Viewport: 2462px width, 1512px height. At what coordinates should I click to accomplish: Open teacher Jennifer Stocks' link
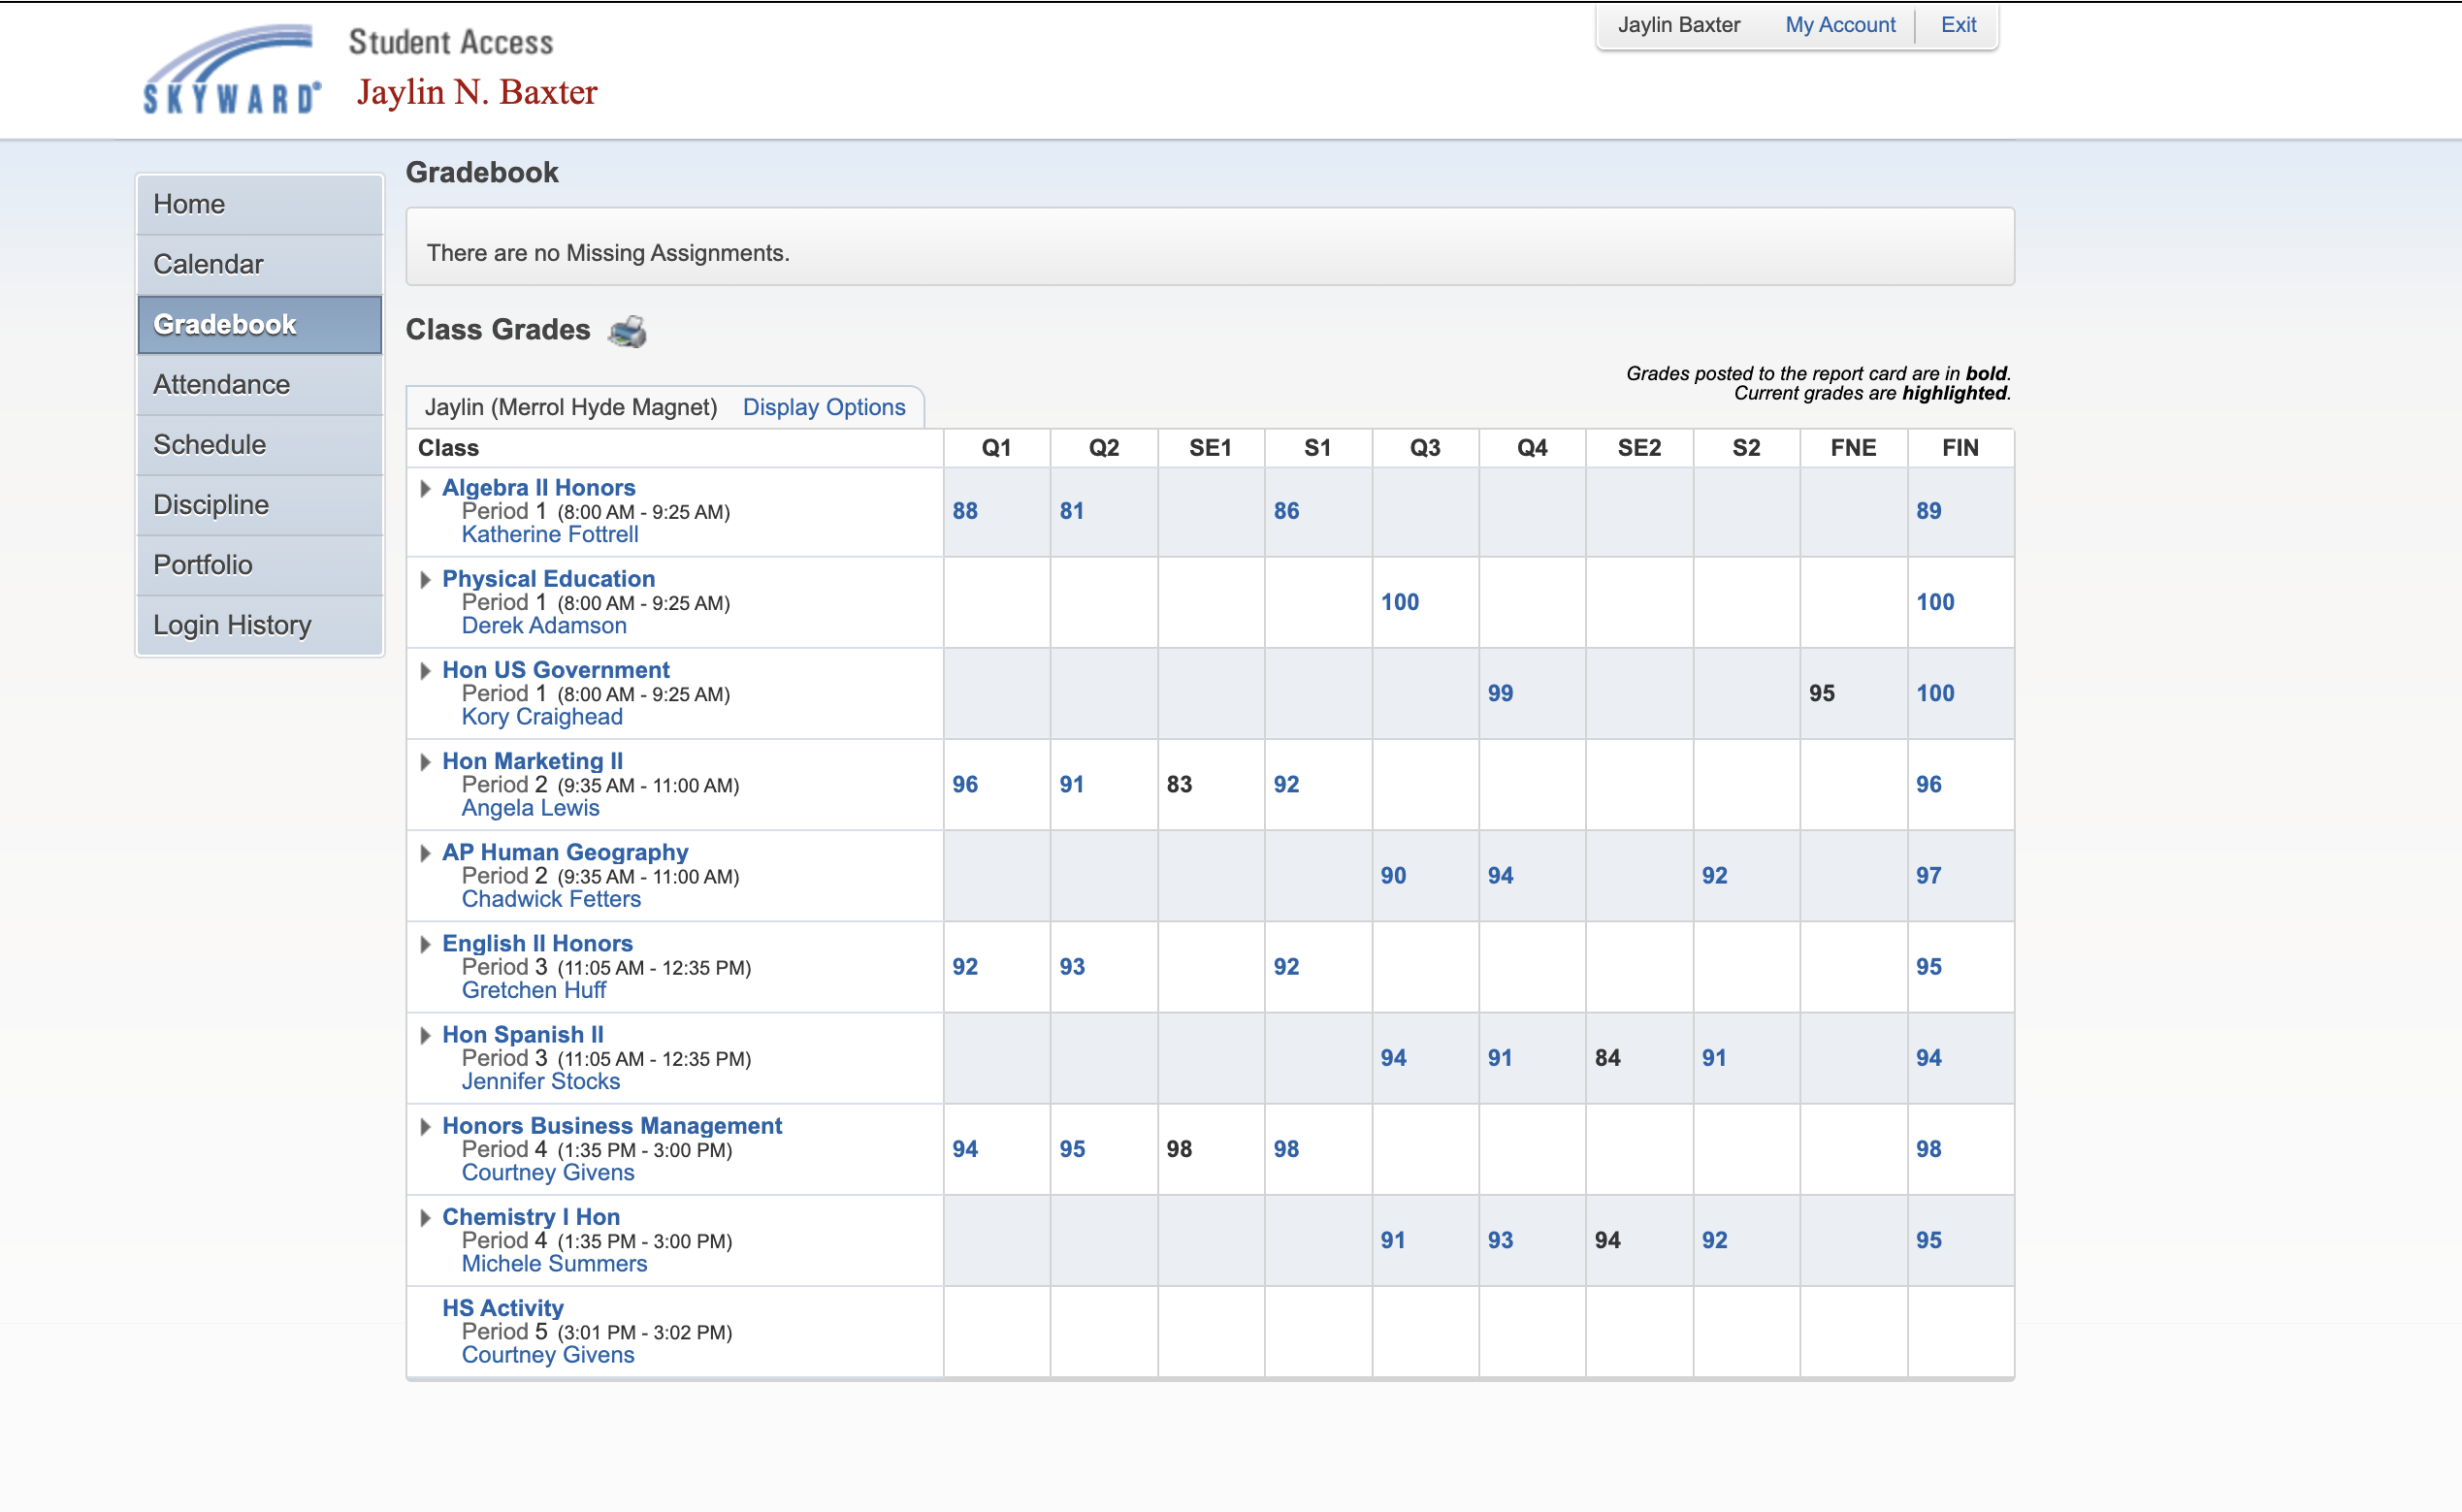tap(541, 1081)
